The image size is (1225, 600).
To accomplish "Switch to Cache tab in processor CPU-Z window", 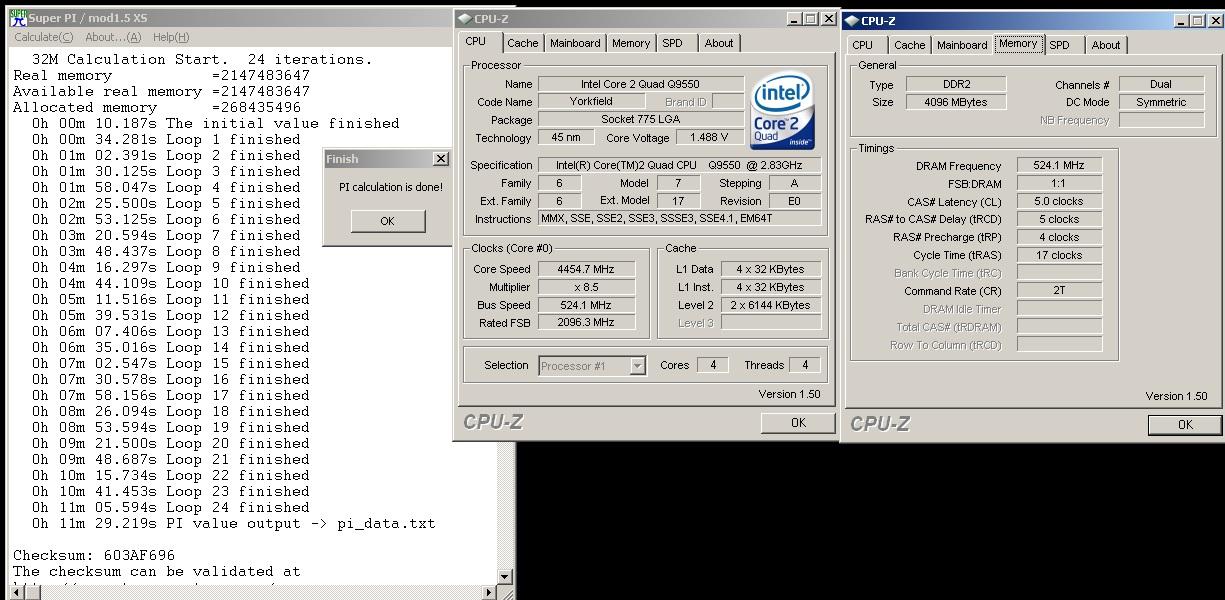I will 522,43.
